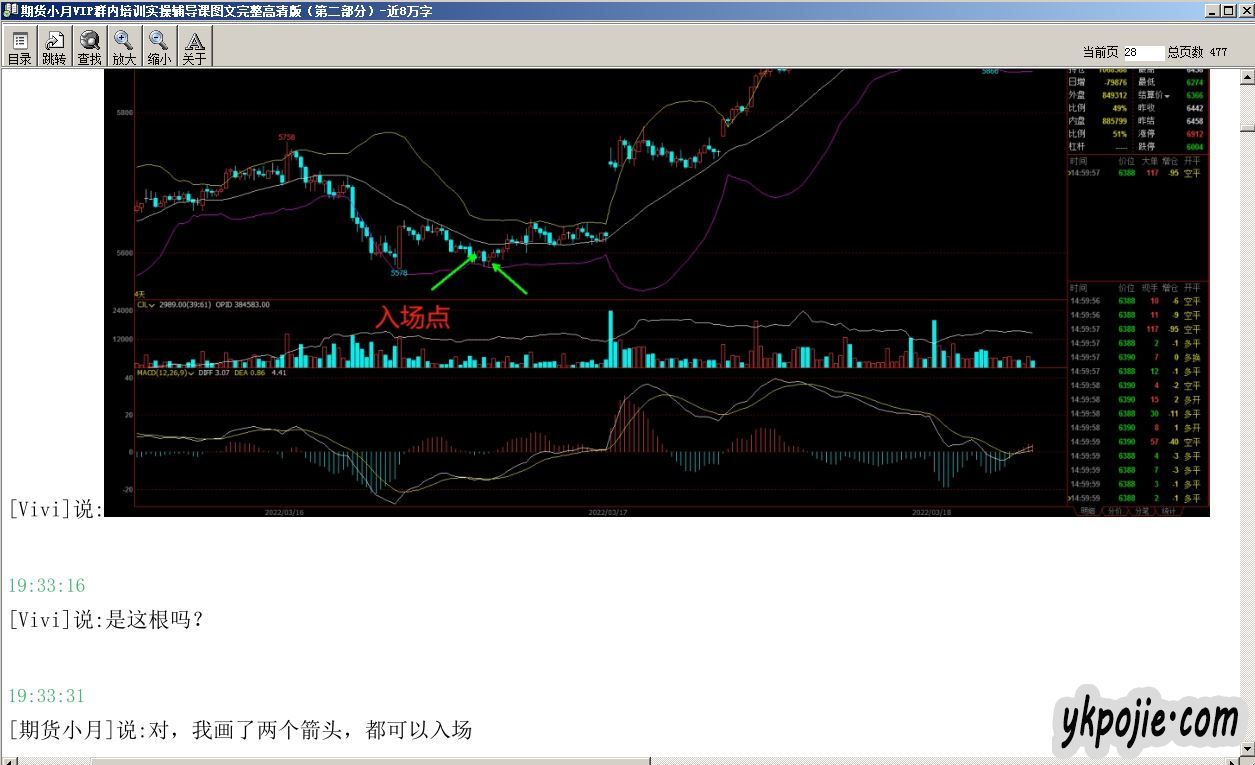Select the 分笔 tab
This screenshot has width=1255, height=765.
1141,511
